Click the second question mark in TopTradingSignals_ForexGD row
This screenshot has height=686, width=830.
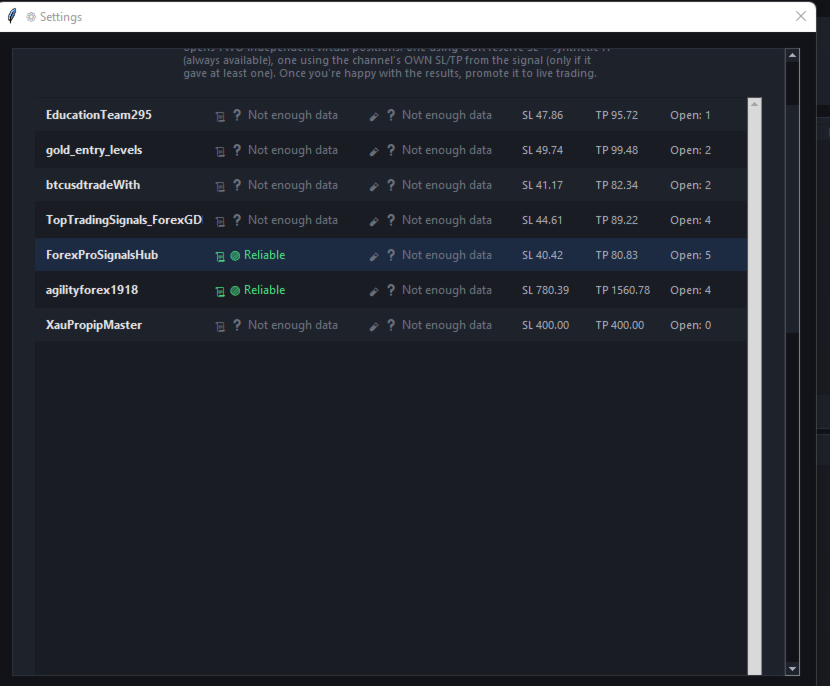(391, 220)
